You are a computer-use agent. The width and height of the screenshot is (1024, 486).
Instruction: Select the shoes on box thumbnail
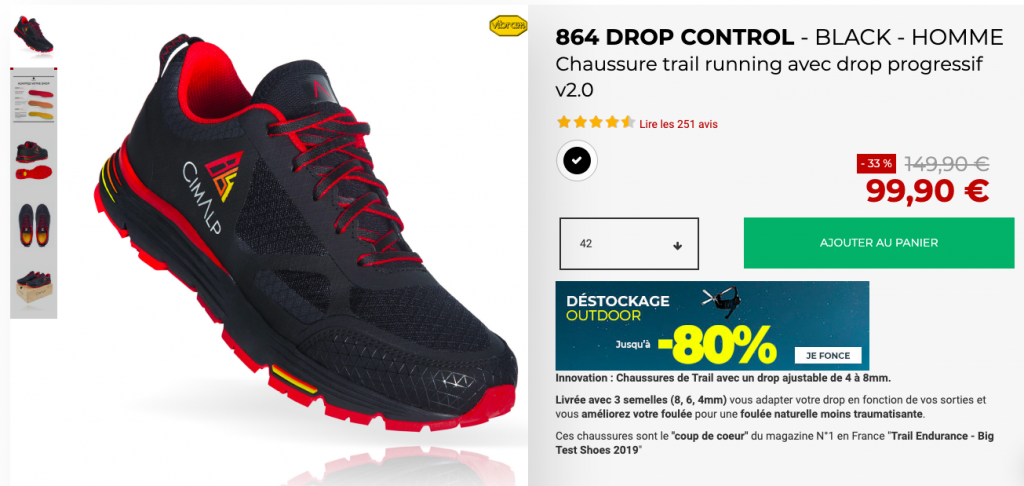point(34,287)
